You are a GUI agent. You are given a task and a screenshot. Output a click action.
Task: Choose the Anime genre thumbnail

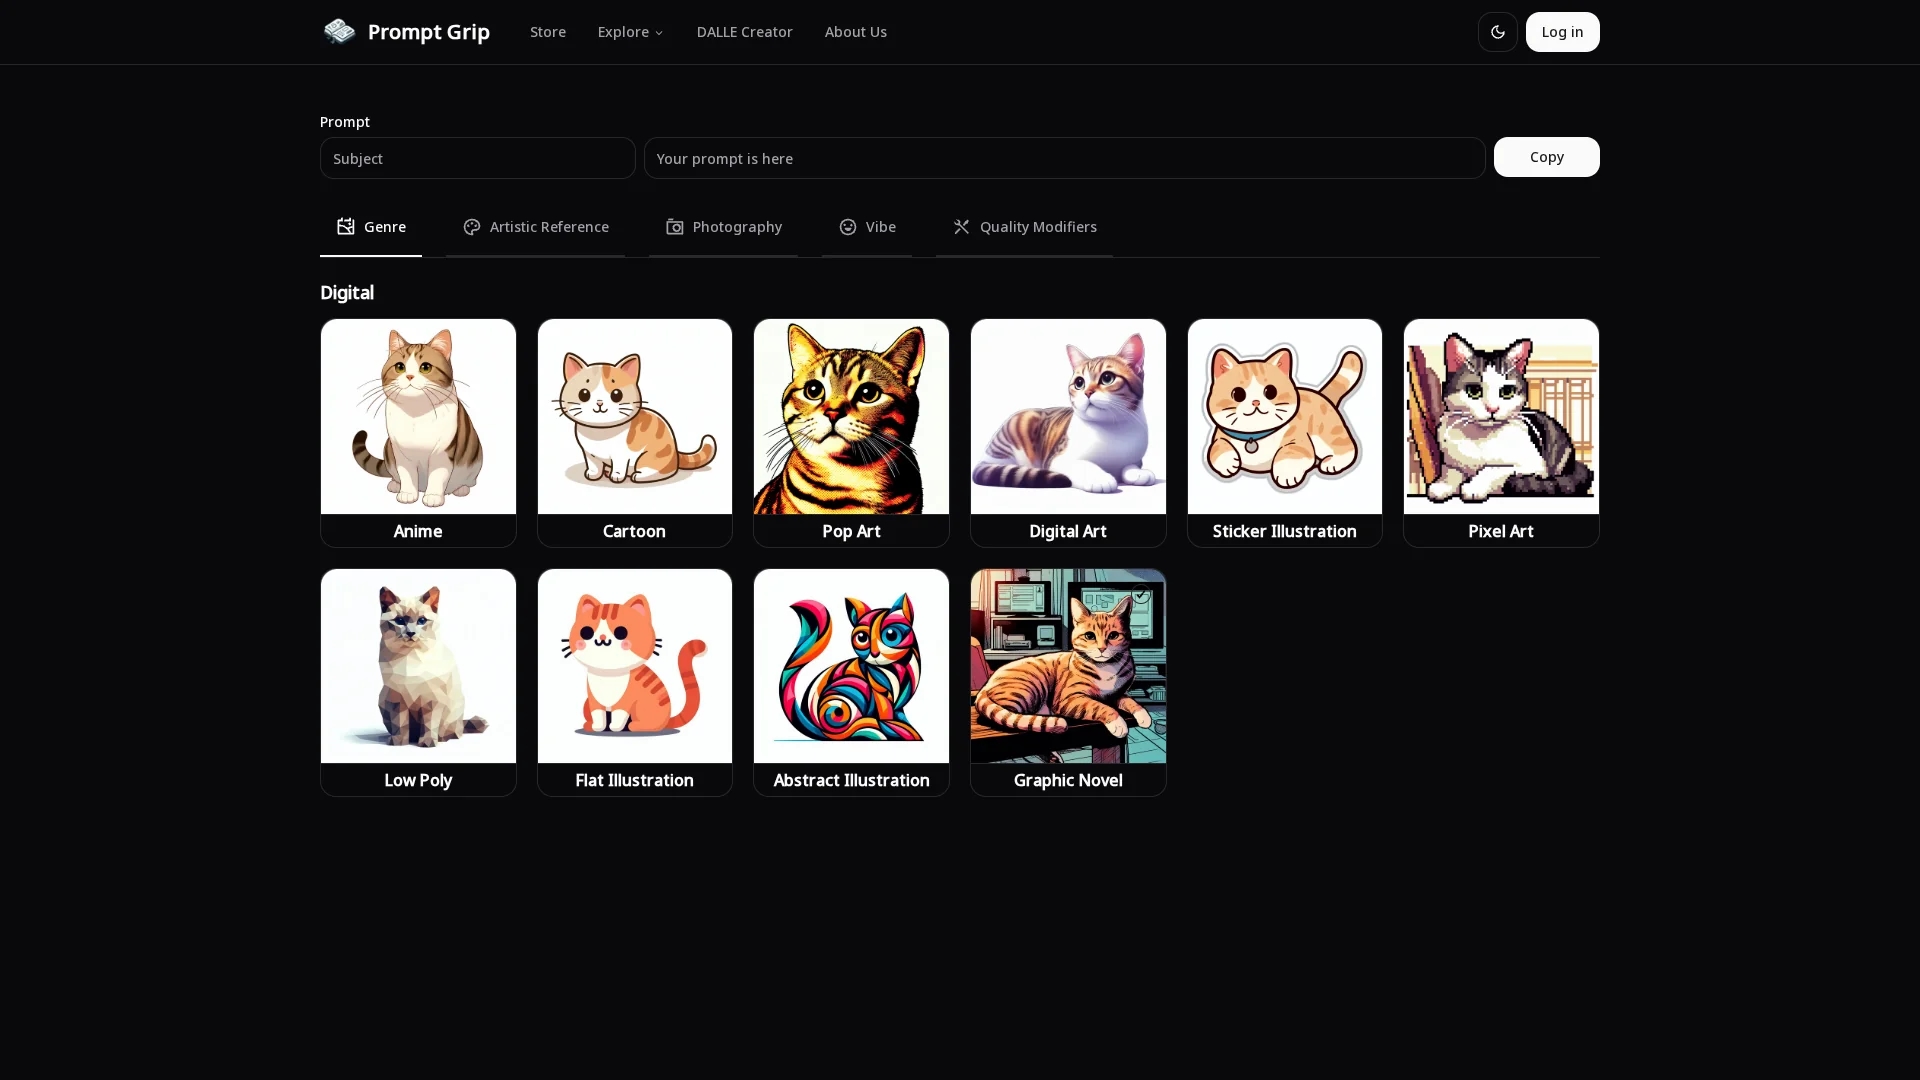tap(418, 416)
